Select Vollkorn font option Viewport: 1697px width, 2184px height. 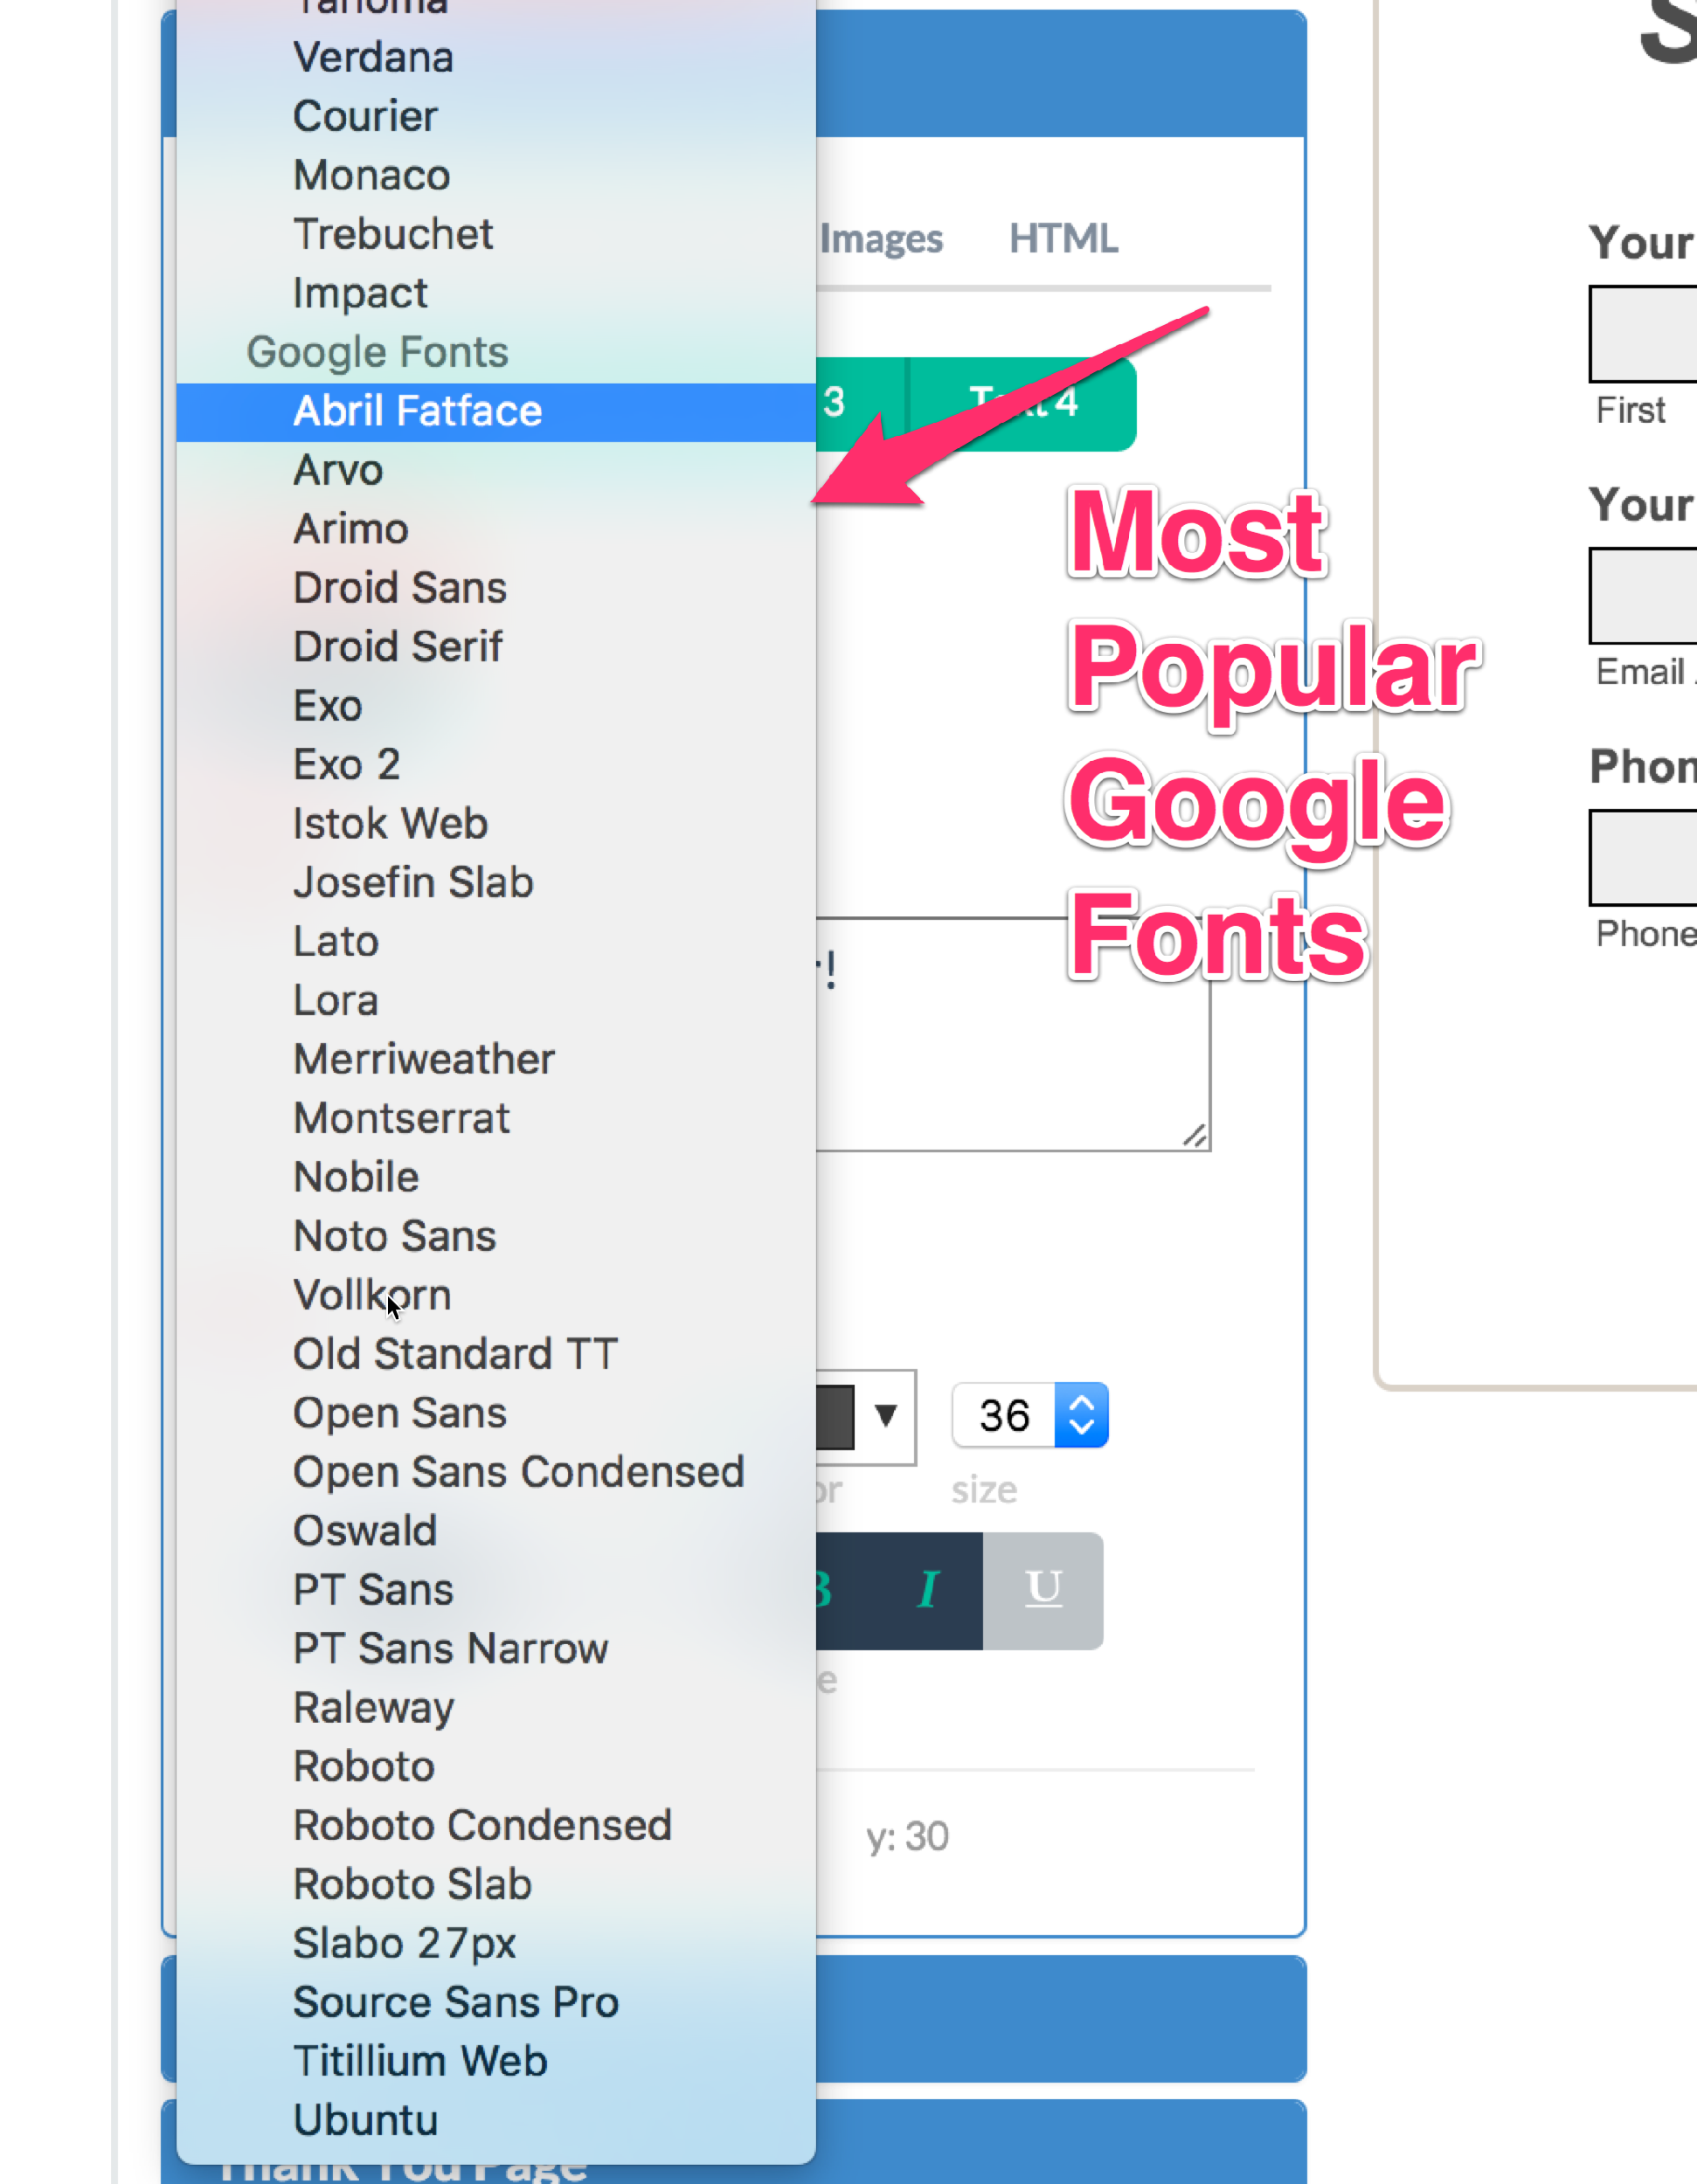[x=372, y=1295]
